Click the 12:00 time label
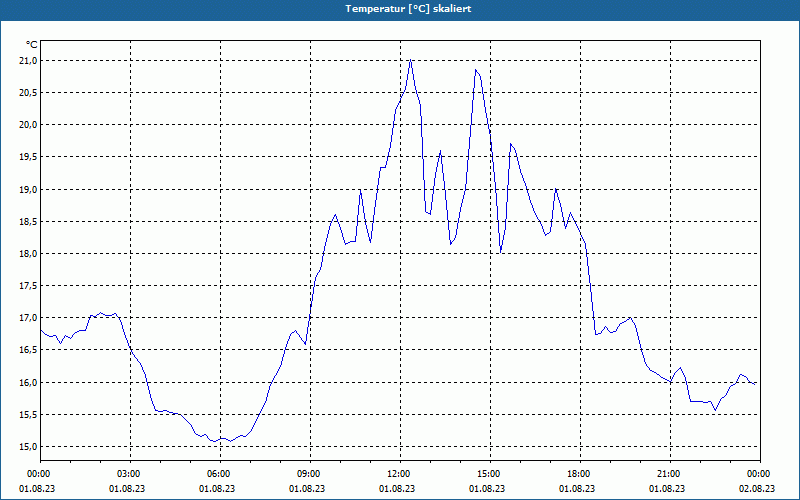 [397, 474]
